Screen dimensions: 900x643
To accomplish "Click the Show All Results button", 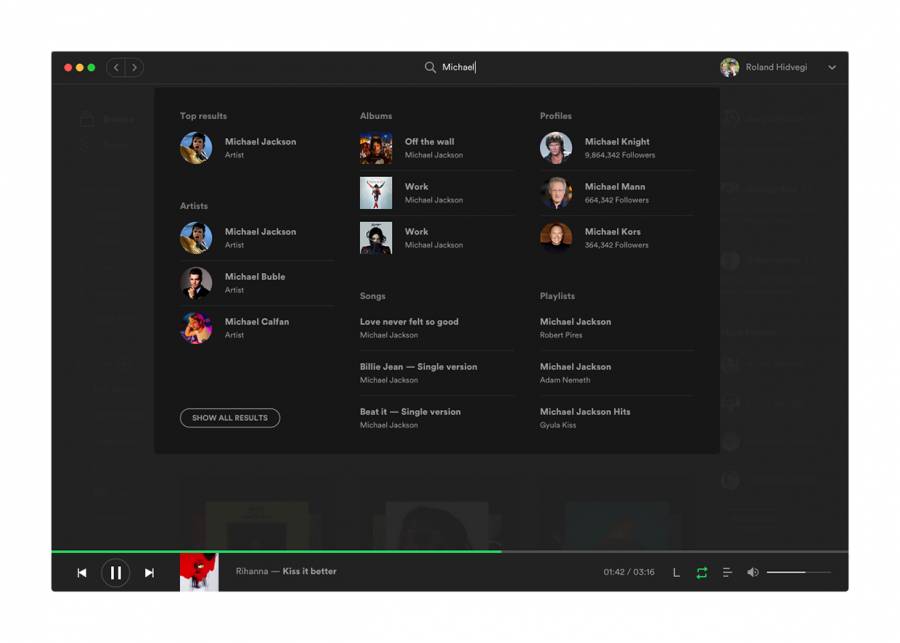I will 230,418.
